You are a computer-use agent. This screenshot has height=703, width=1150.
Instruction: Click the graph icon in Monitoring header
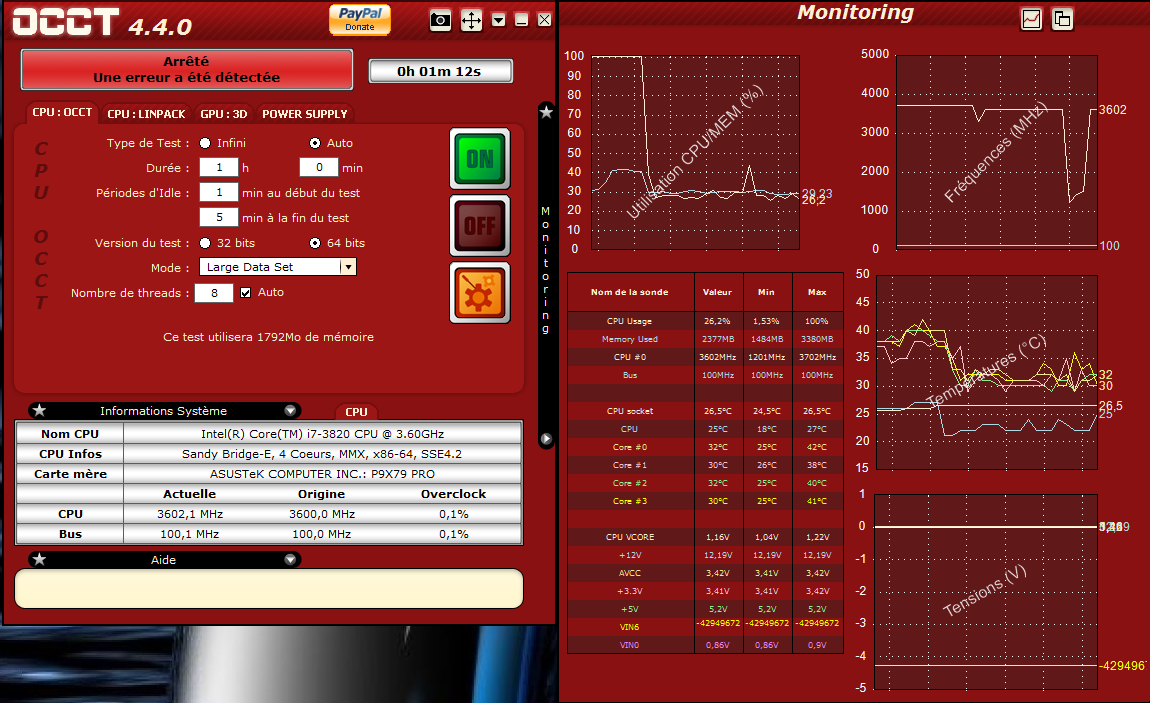(x=1031, y=18)
